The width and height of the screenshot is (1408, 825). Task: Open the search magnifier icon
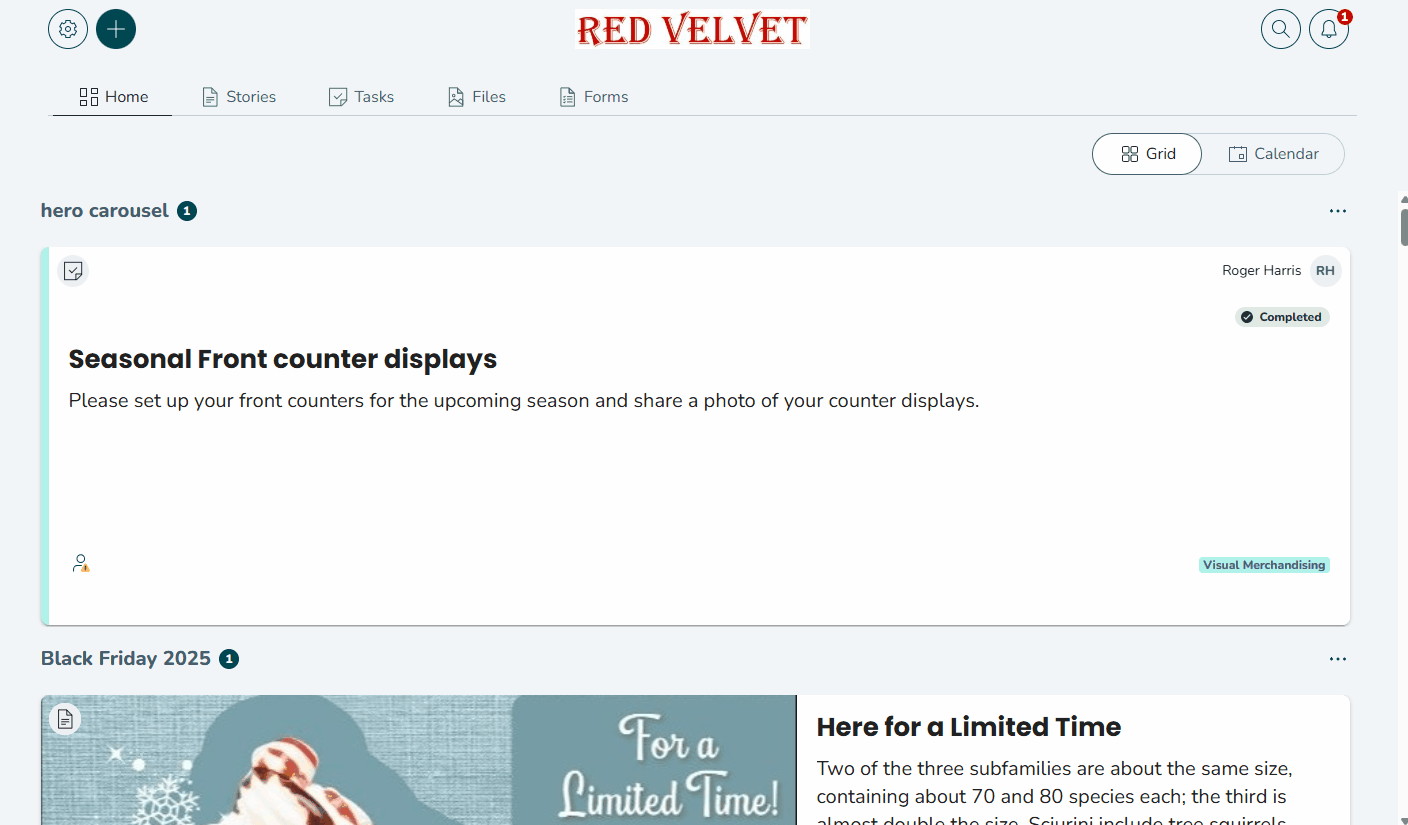tap(1281, 29)
